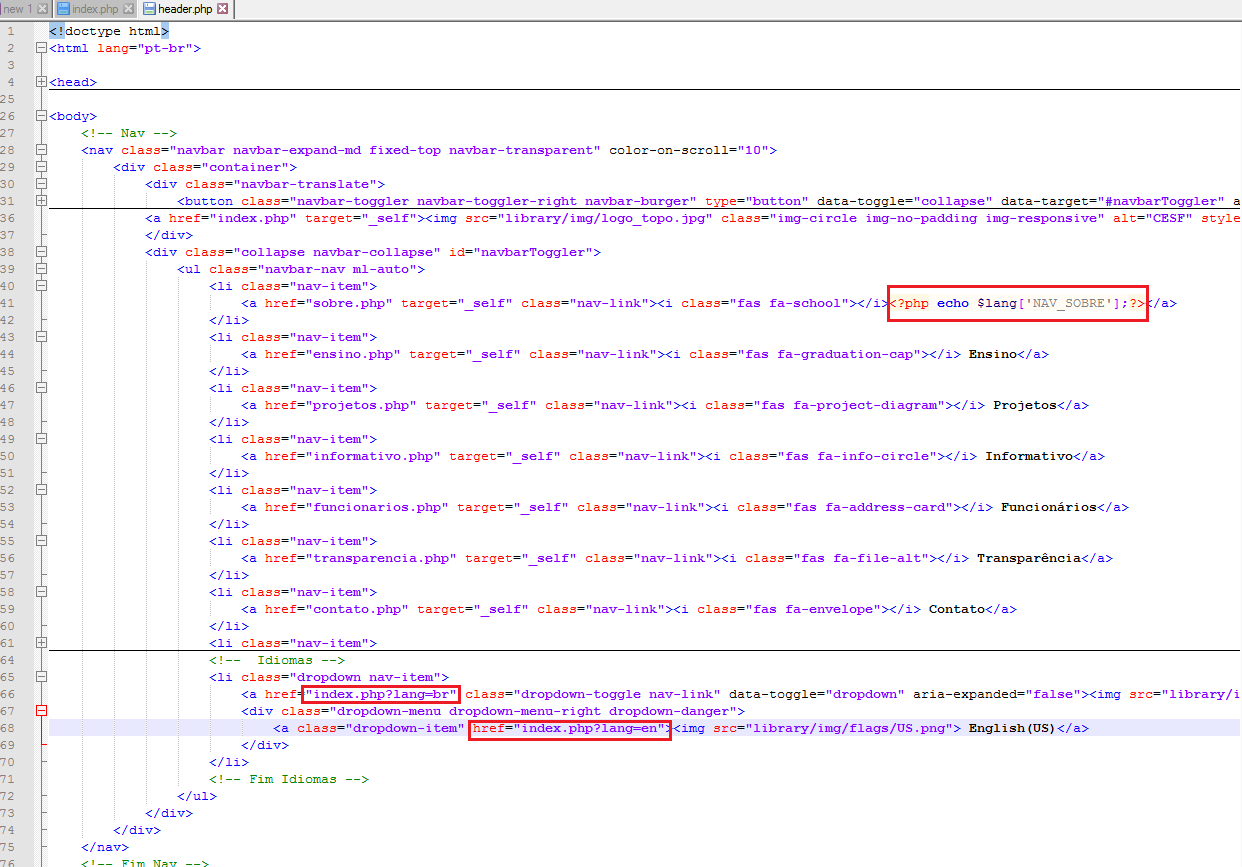Expand the folded button block at line 31
The height and width of the screenshot is (867, 1242).
click(40, 201)
